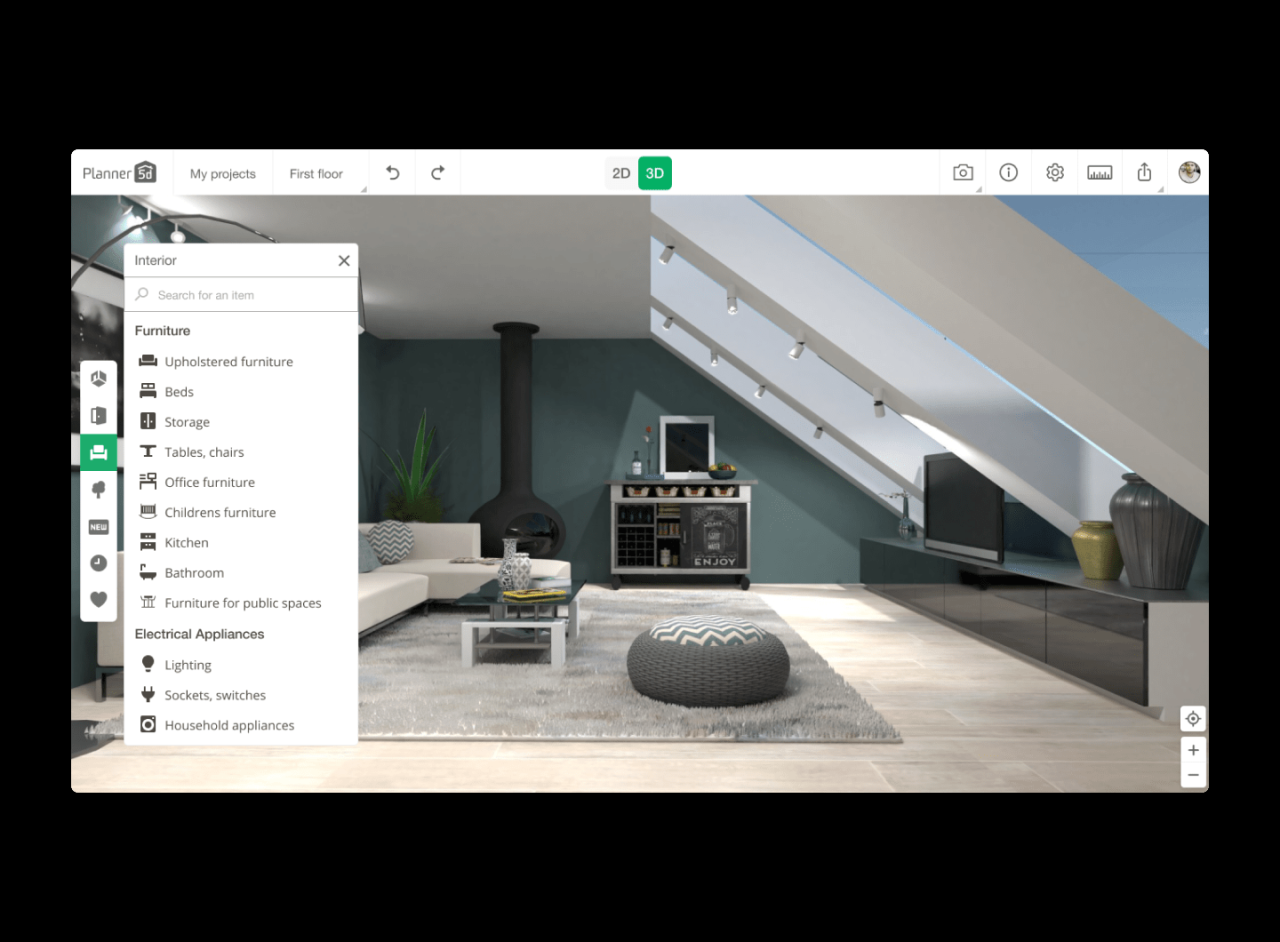The height and width of the screenshot is (942, 1280).
Task: Open the Favorites heart icon
Action: (98, 600)
